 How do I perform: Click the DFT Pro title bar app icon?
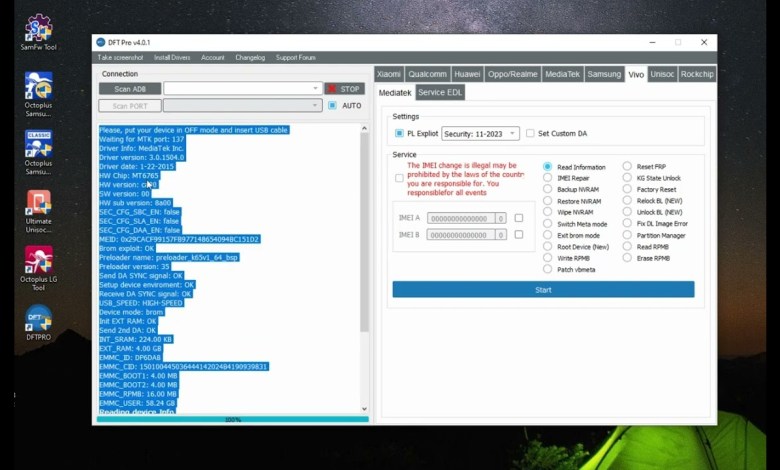[101, 42]
